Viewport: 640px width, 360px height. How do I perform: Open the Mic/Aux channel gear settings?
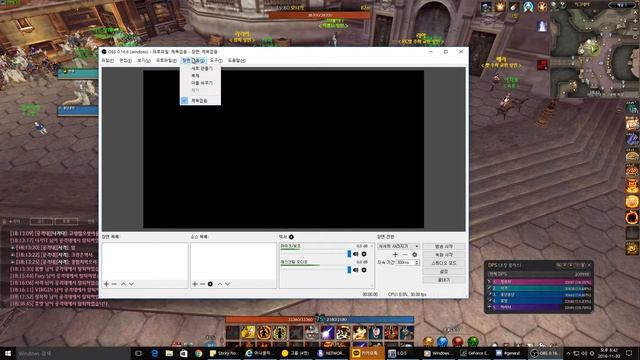click(x=364, y=254)
